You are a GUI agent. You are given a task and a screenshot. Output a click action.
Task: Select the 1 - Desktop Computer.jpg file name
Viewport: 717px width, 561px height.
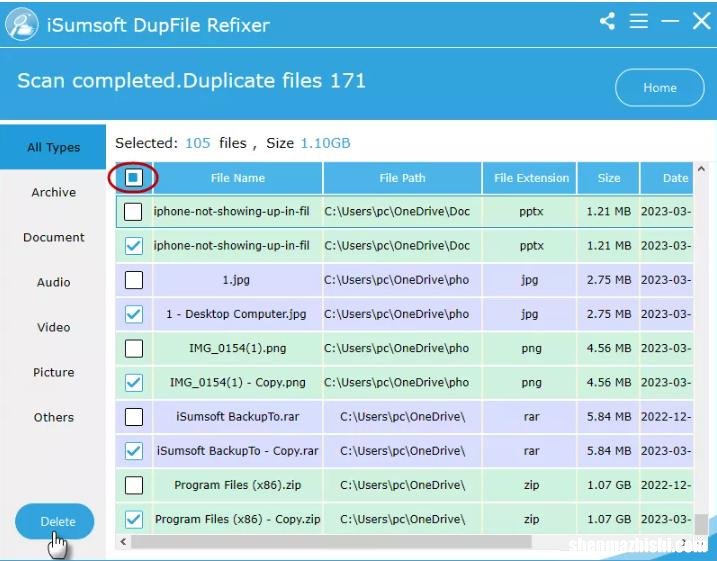click(x=236, y=314)
